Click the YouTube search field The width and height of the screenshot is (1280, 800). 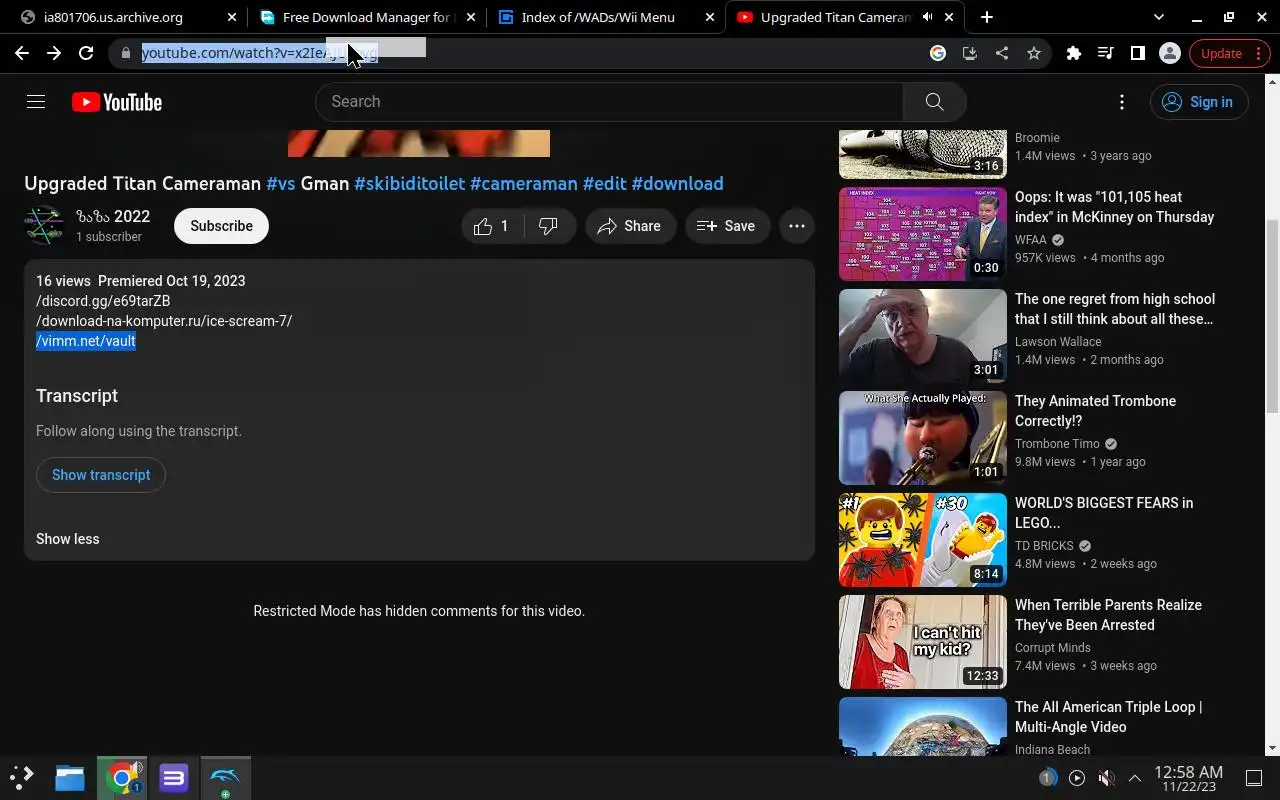[609, 101]
